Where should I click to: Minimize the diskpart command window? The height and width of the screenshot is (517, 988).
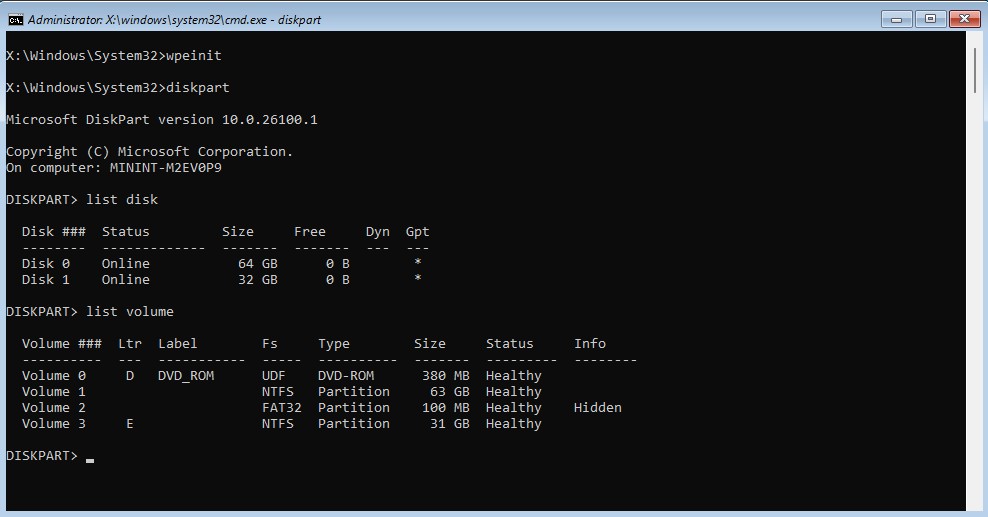coord(897,19)
